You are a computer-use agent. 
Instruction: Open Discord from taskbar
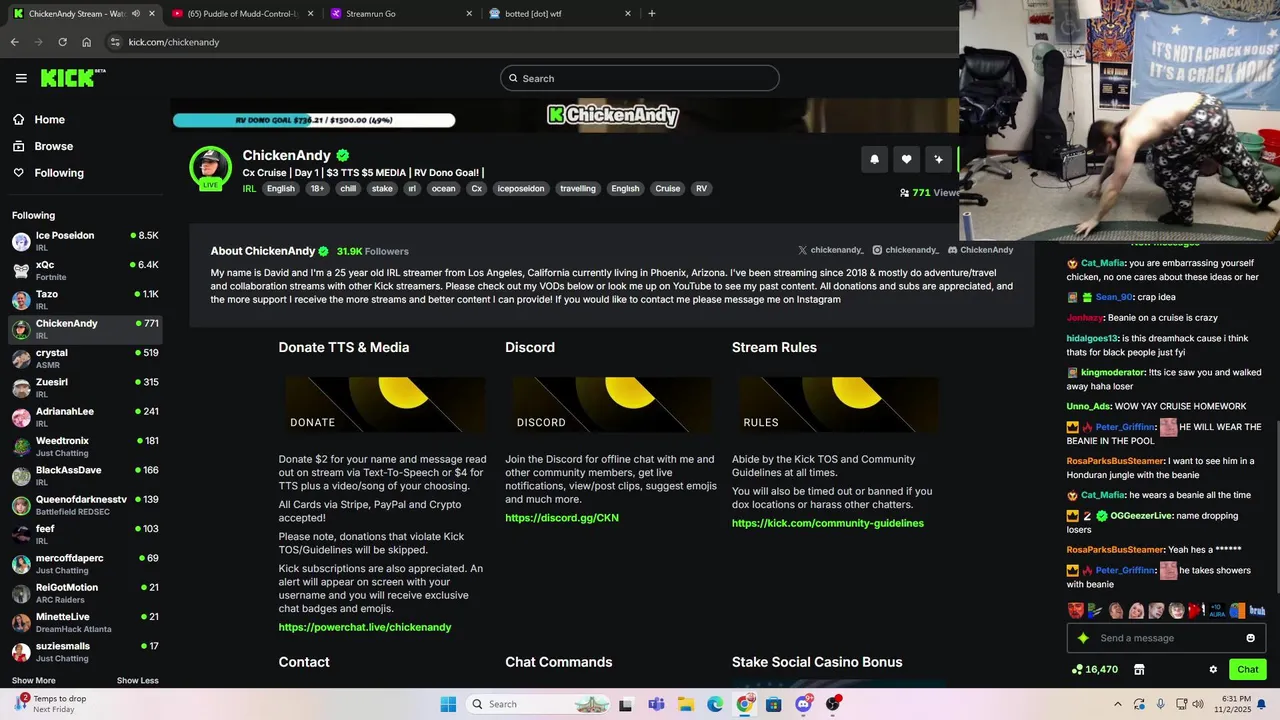pos(803,704)
